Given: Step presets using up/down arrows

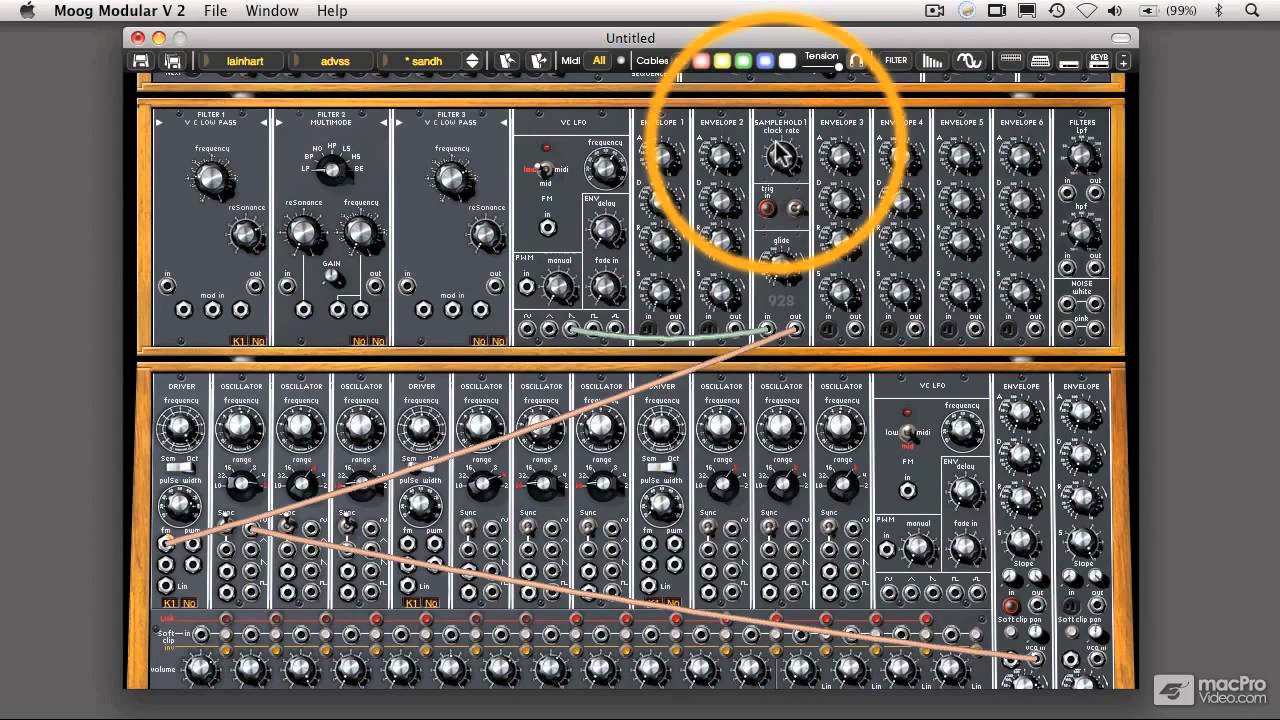Looking at the screenshot, I should [472, 61].
